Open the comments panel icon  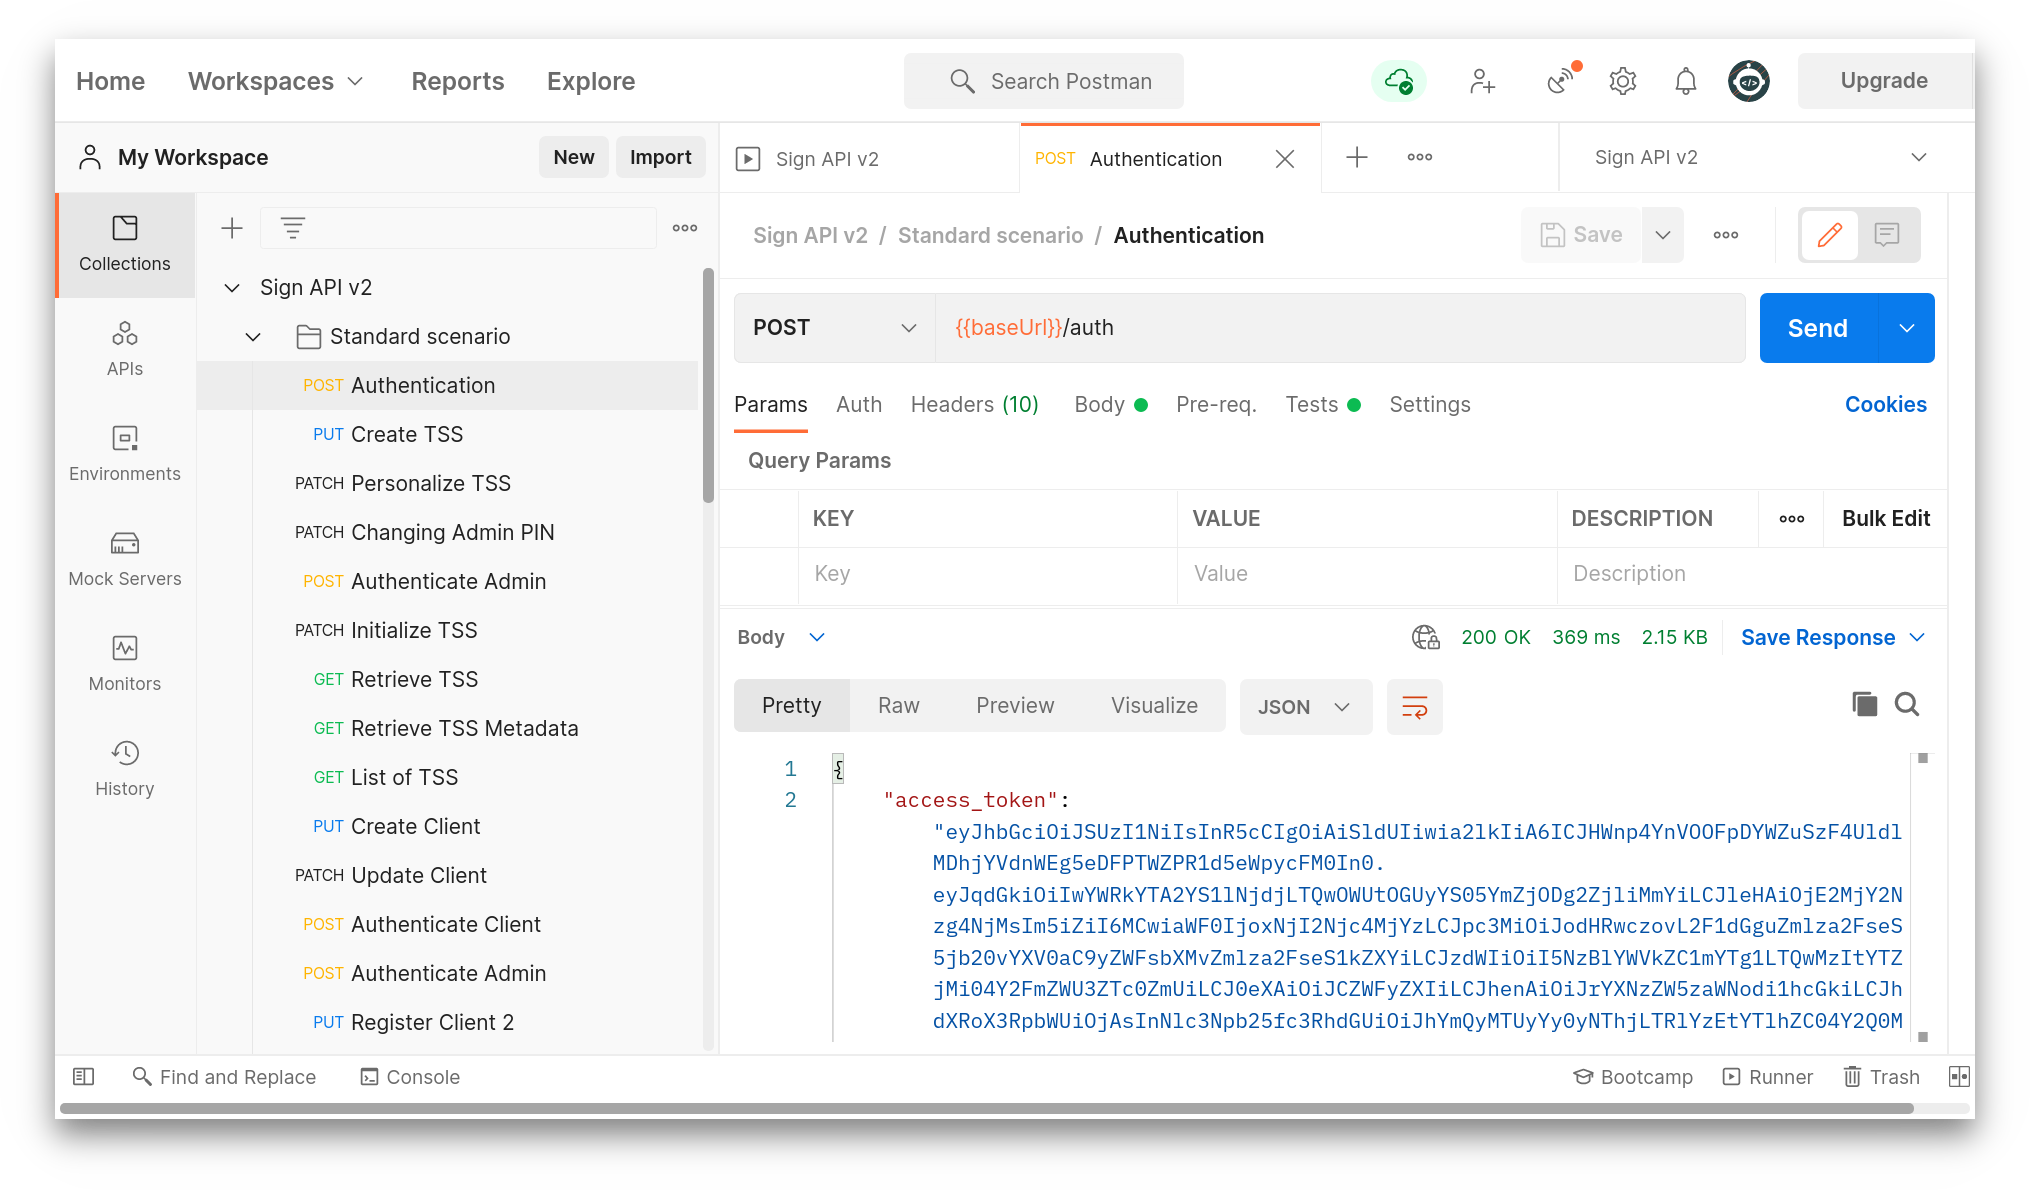[1887, 235]
